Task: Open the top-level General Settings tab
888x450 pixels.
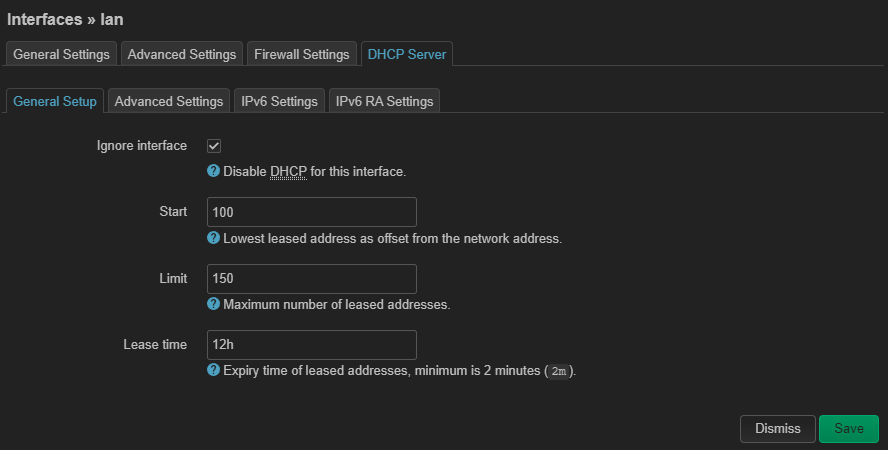Action: pyautogui.click(x=61, y=54)
